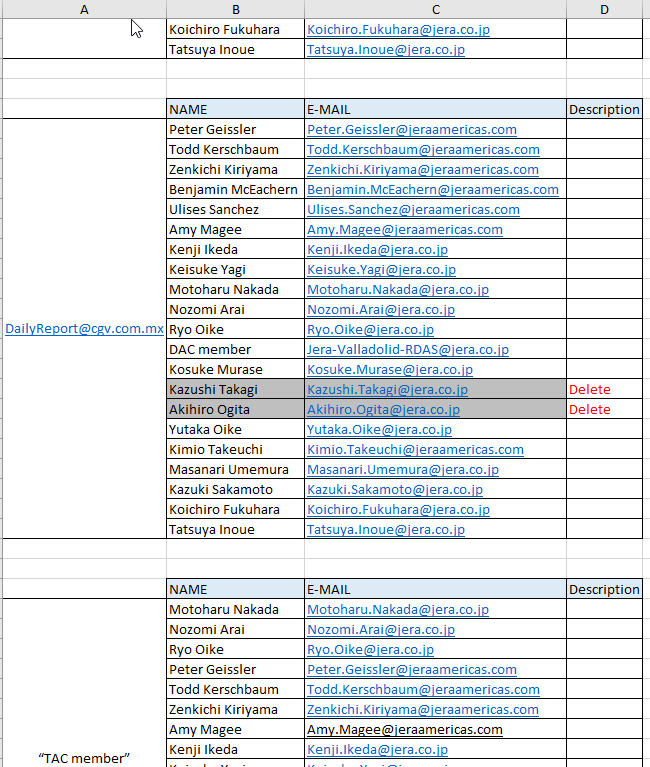
Task: Open Peter.Geissler email link in DailyReport table
Action: [412, 129]
